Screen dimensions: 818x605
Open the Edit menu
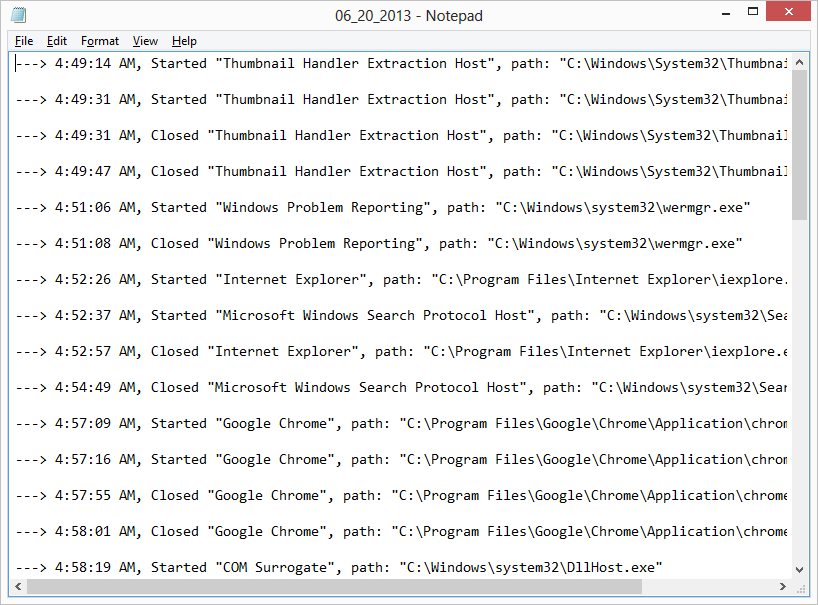56,41
